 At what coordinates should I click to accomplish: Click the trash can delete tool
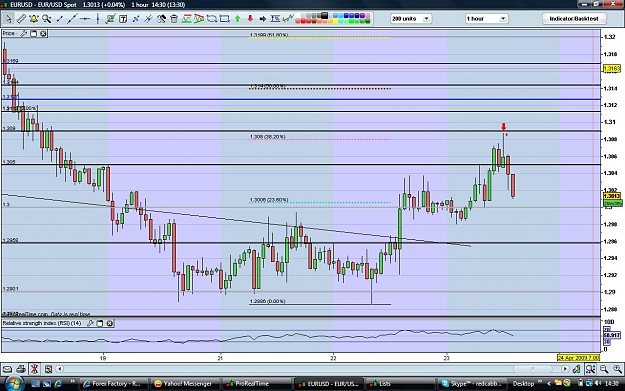(174, 19)
